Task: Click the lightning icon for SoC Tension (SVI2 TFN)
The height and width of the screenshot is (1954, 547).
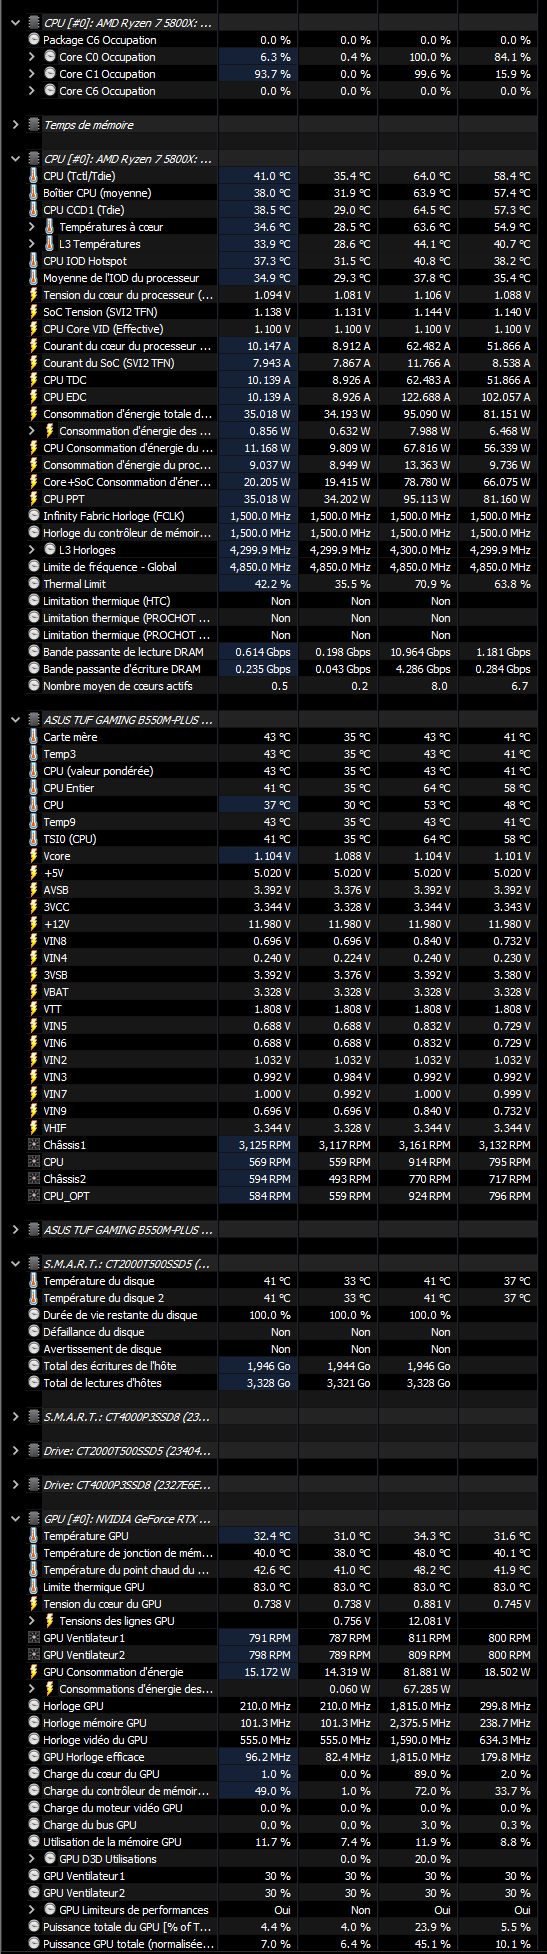Action: 34,312
